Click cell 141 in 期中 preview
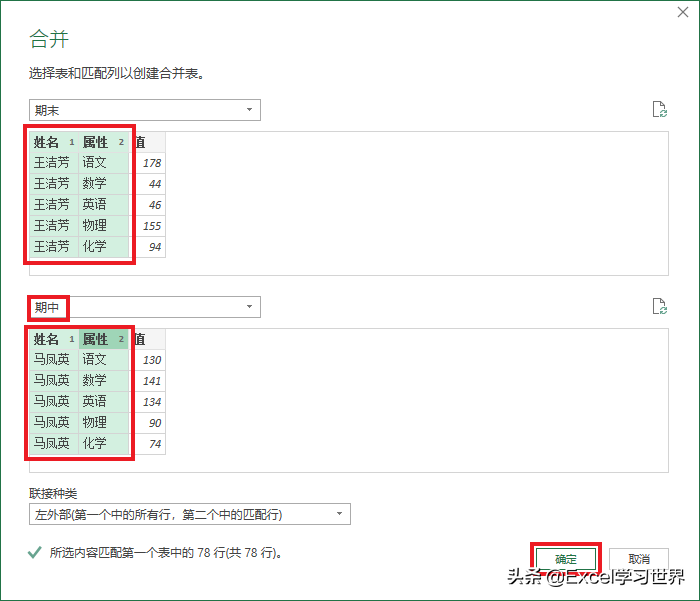The height and width of the screenshot is (601, 700). pyautogui.click(x=149, y=381)
